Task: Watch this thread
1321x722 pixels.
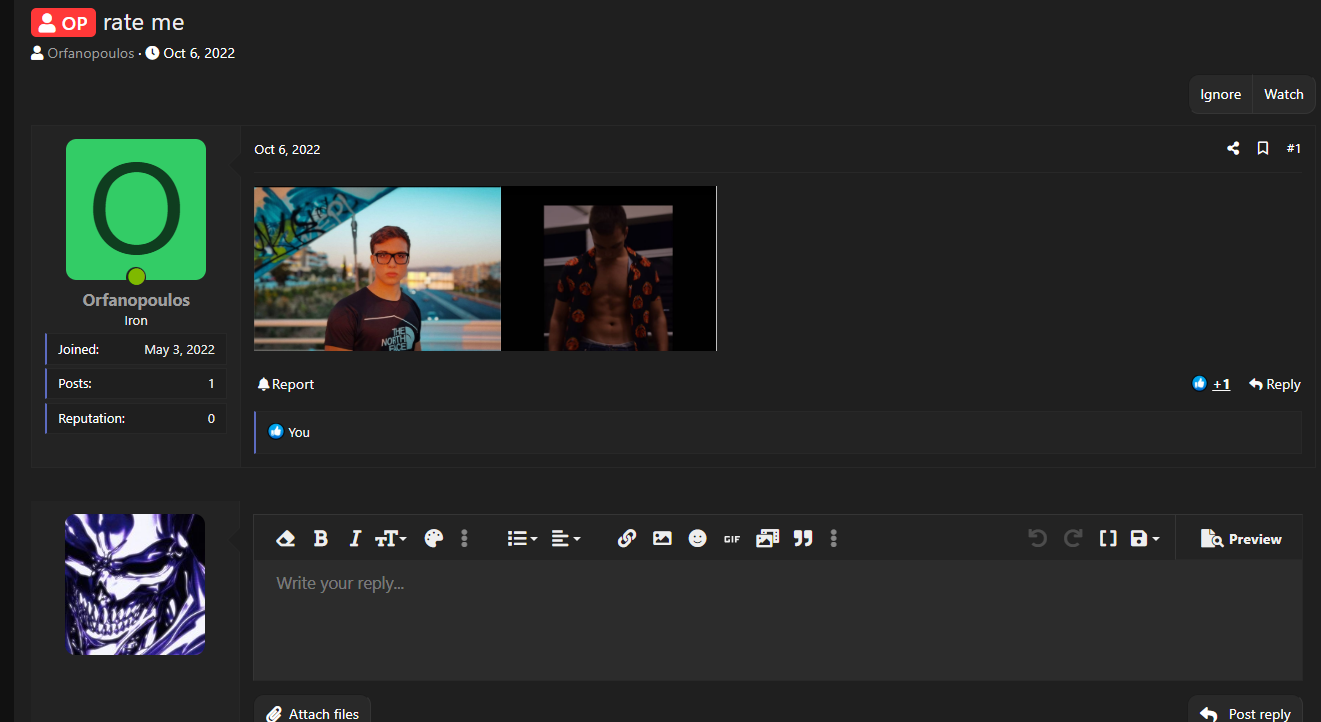Action: [1283, 94]
